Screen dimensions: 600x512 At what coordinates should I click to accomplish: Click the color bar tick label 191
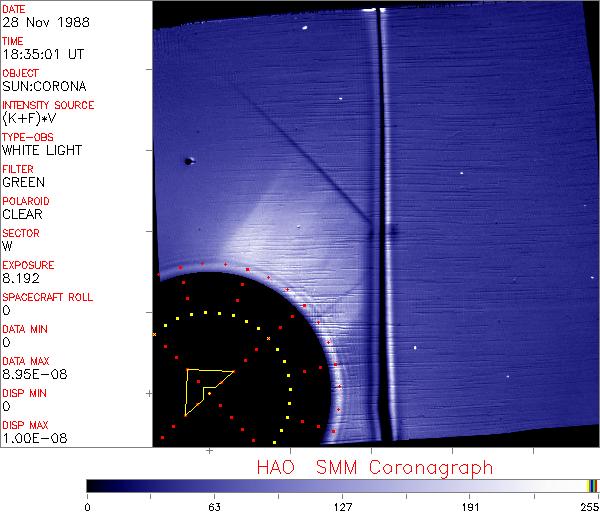(469, 505)
